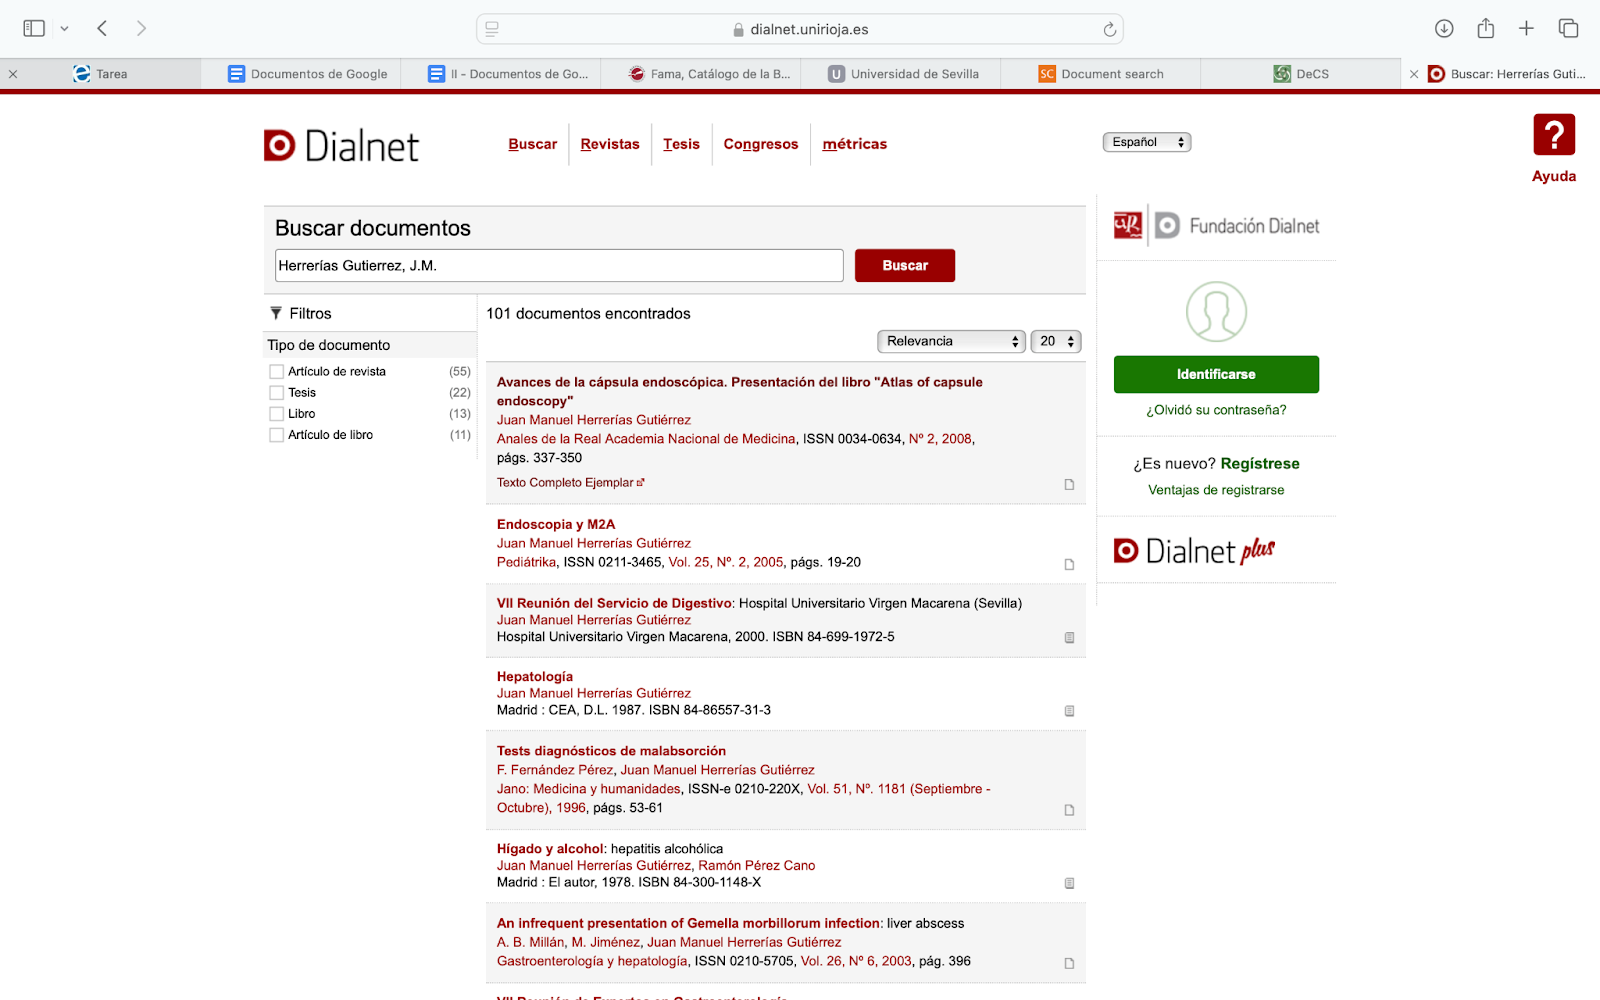The image size is (1600, 1000).
Task: Click the page settings icon in address bar
Action: point(492,29)
